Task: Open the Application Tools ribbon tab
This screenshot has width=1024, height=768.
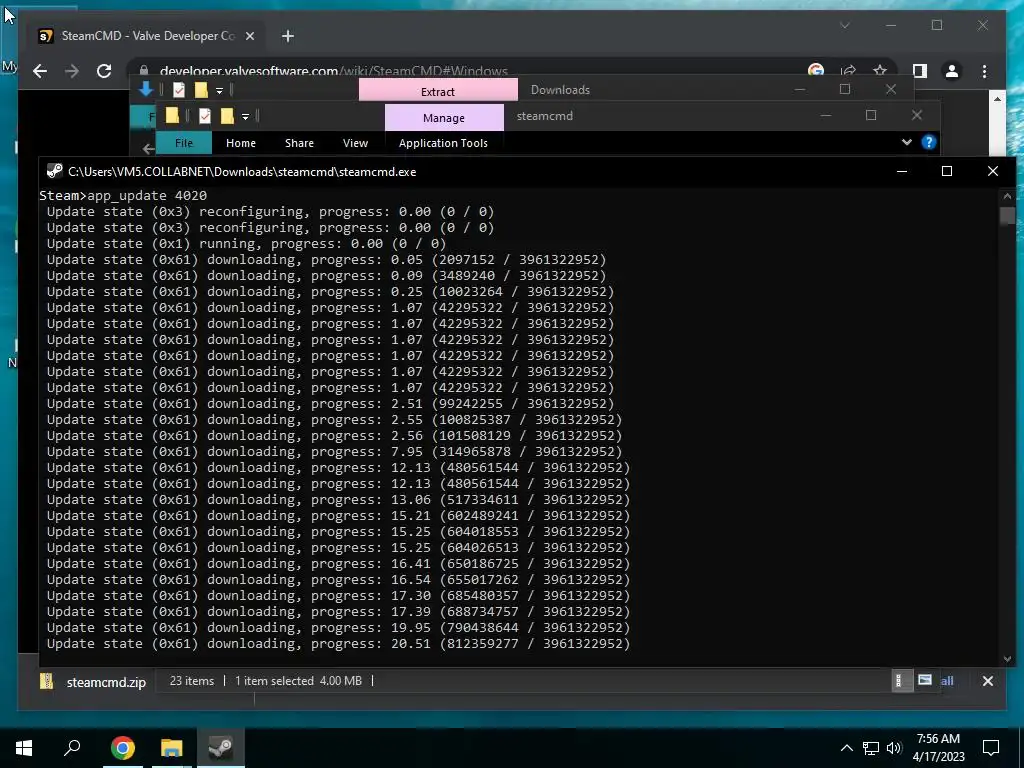Action: (443, 143)
